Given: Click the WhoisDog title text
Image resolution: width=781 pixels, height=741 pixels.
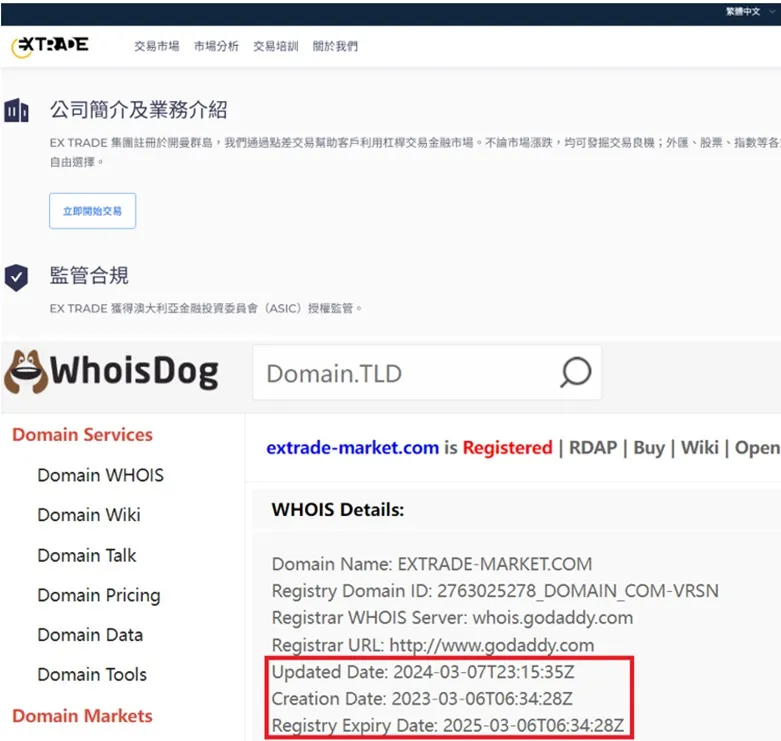Looking at the screenshot, I should pos(134,372).
